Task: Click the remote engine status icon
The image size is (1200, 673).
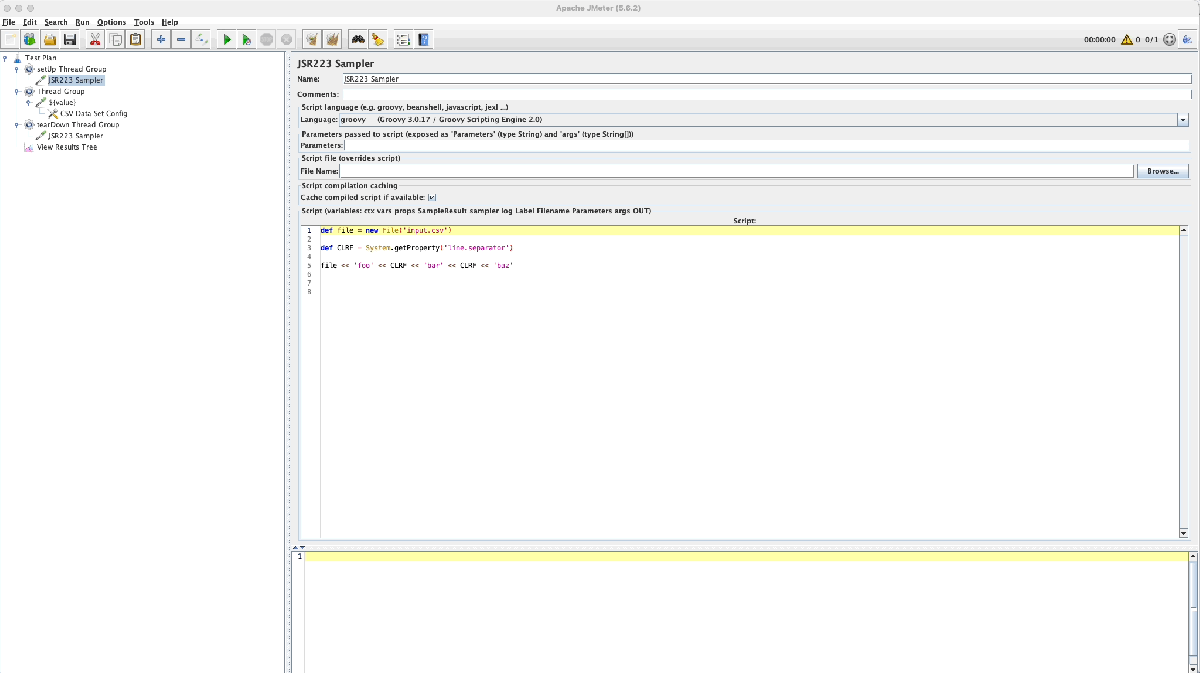Action: (x=1169, y=40)
